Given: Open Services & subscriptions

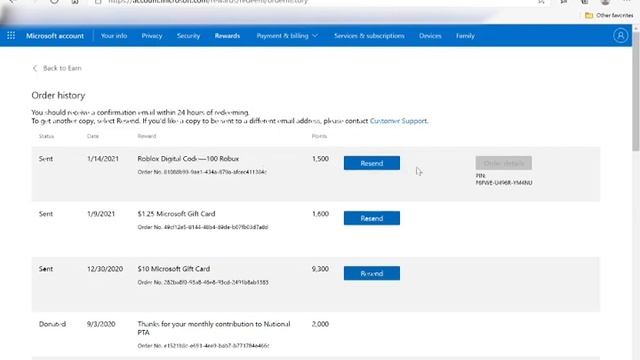Looking at the screenshot, I should (x=369, y=36).
